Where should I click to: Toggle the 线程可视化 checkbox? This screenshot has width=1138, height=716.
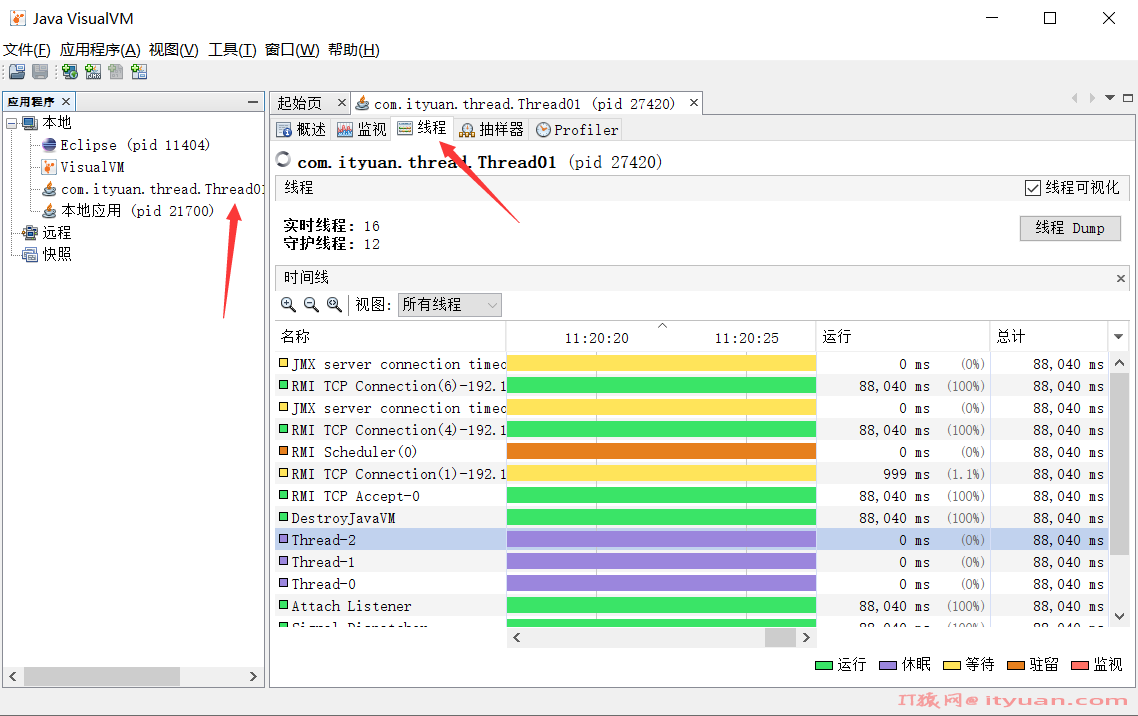point(1032,188)
